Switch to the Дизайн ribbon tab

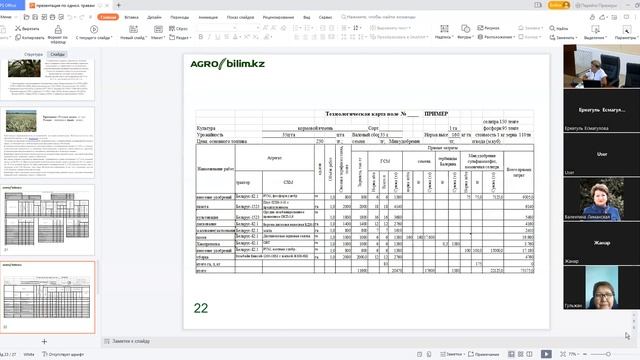coord(154,17)
